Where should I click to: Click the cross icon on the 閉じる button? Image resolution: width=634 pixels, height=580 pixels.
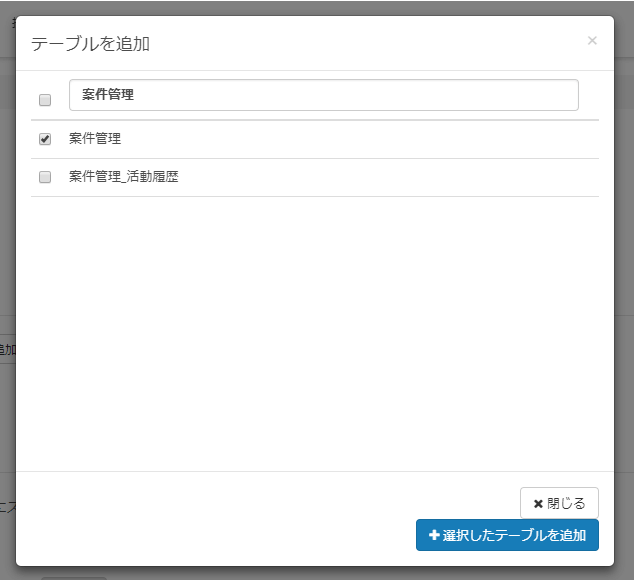(x=538, y=503)
